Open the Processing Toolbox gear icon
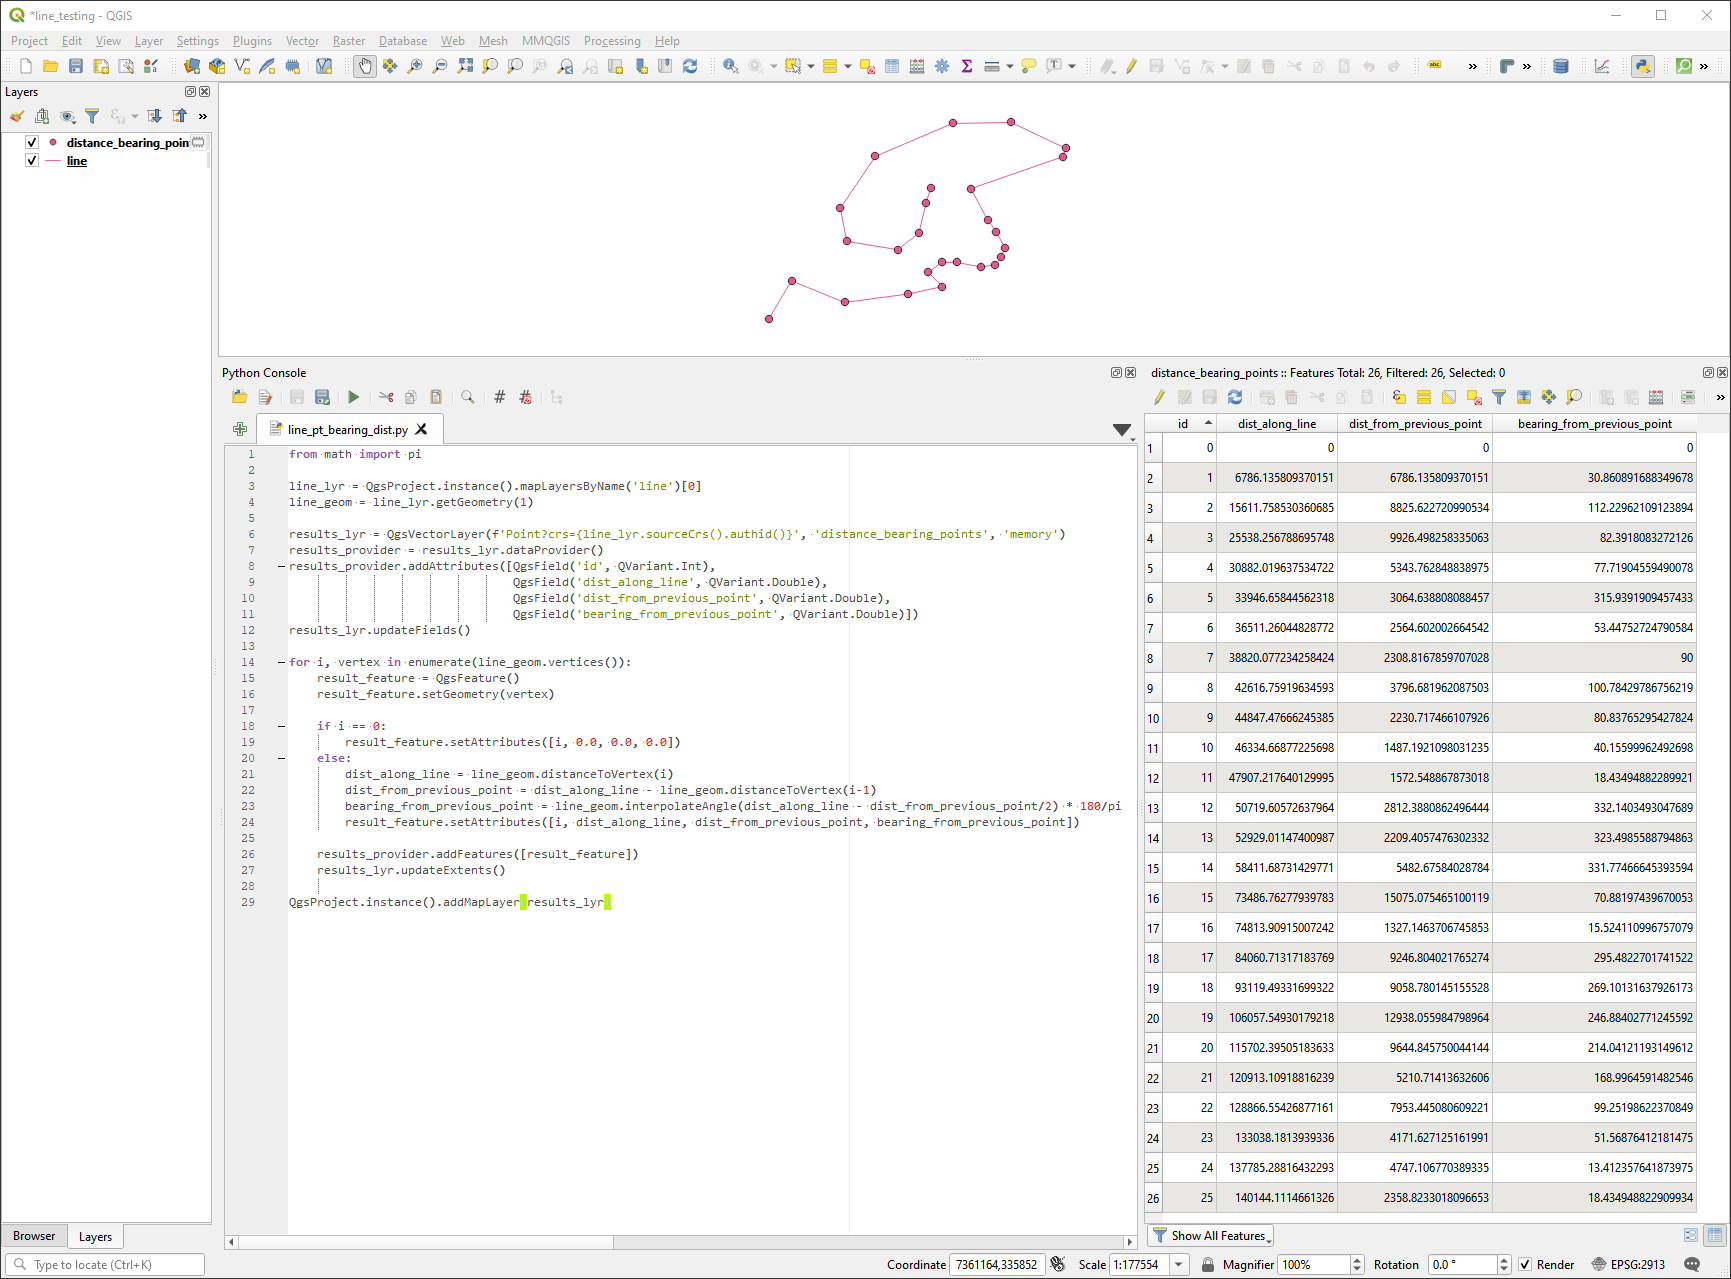This screenshot has height=1279, width=1731. 942,66
